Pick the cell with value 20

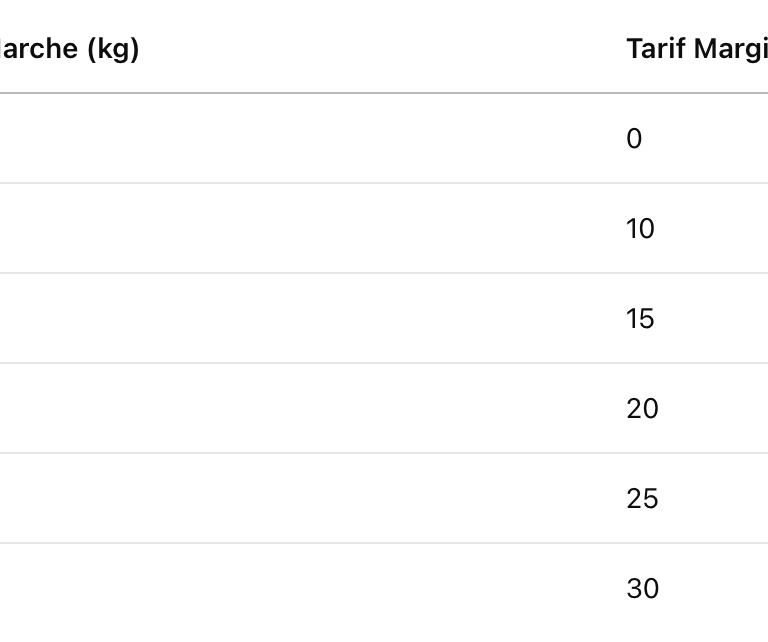tap(642, 409)
